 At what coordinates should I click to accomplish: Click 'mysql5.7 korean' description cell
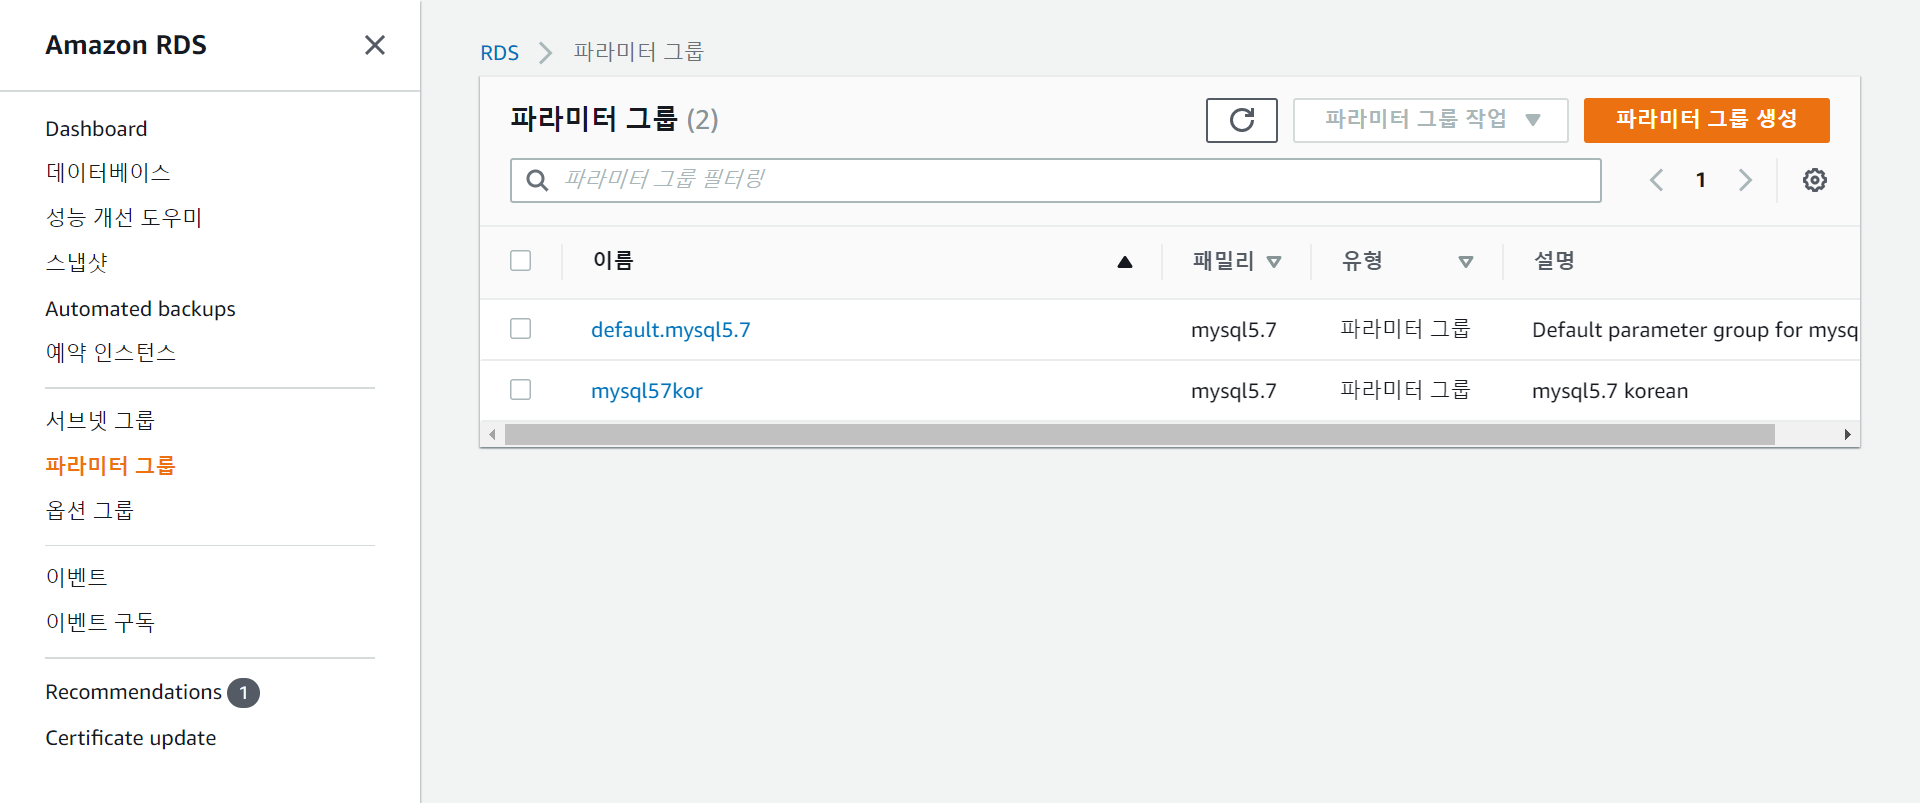click(1610, 391)
